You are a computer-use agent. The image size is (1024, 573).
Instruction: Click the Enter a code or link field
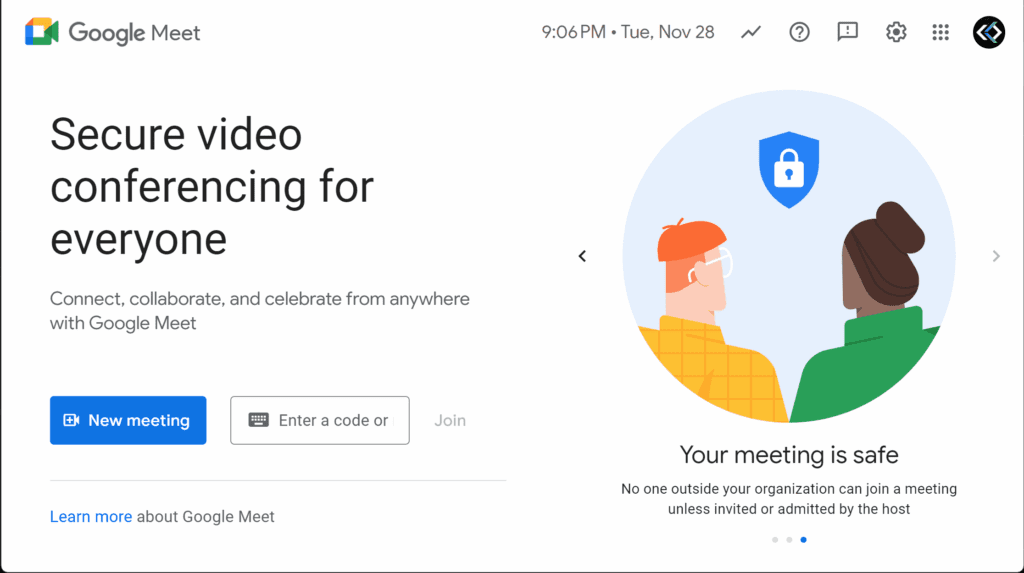coord(320,420)
